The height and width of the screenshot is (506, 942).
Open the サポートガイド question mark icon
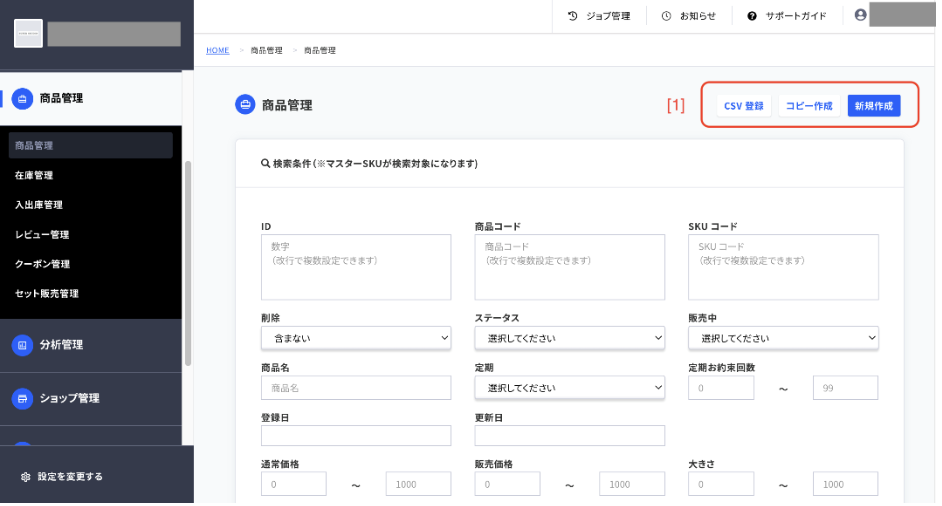(752, 16)
